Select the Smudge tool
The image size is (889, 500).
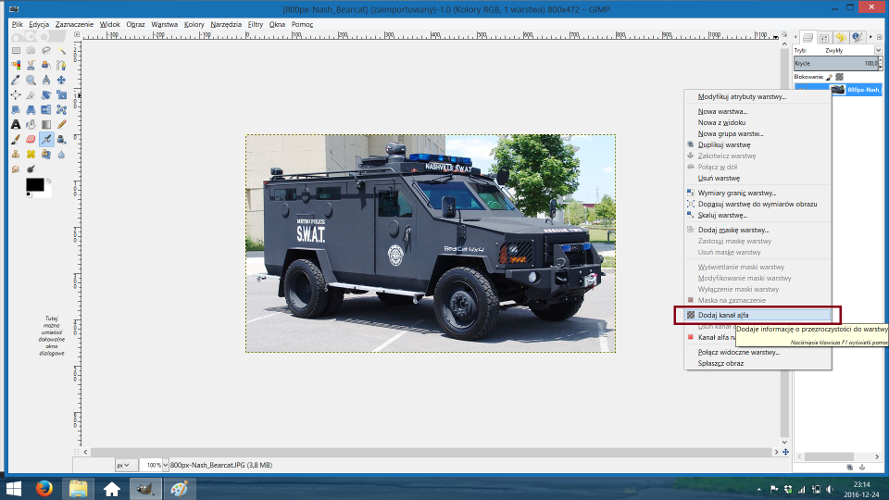16,169
